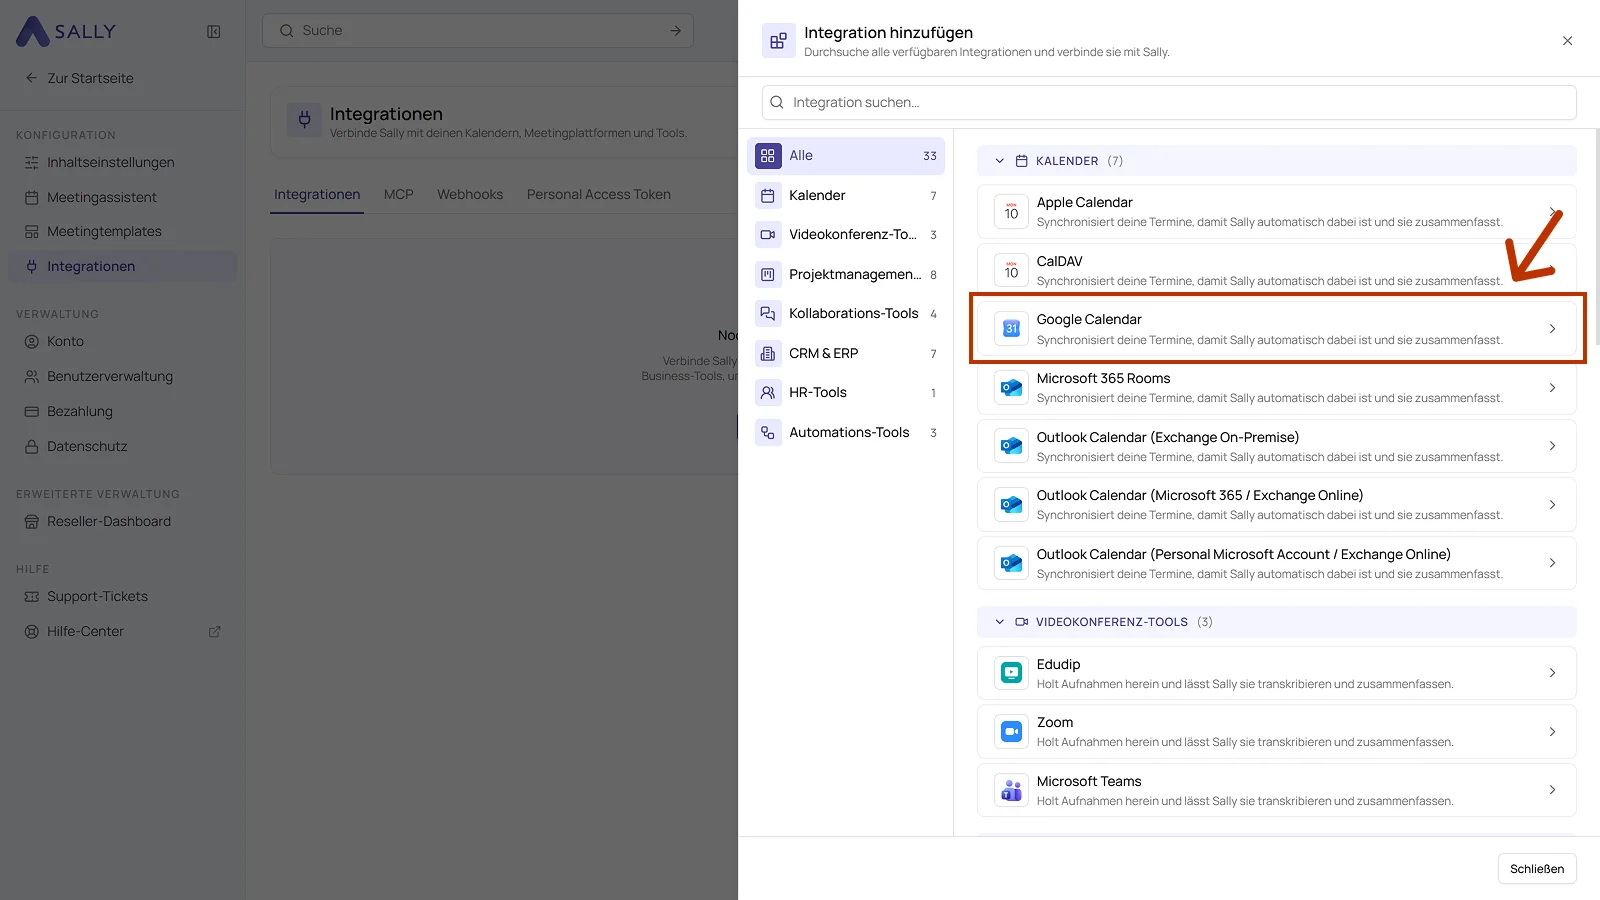1600x900 pixels.
Task: Click the Videokonferenz-Tools category icon
Action: [x=768, y=235]
